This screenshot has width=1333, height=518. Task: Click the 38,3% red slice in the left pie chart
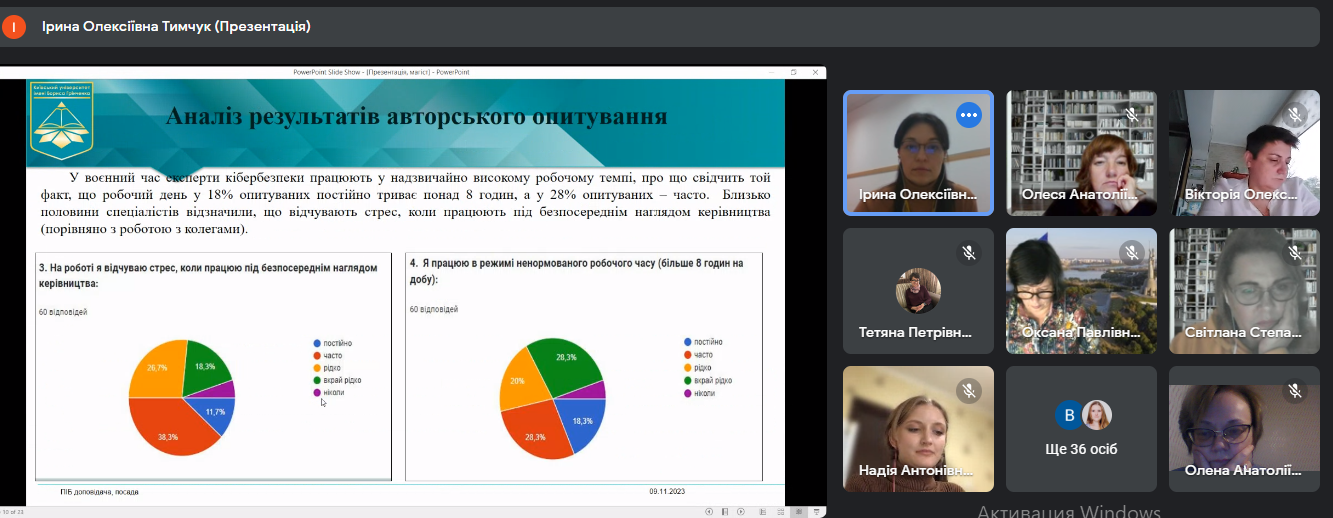[172, 425]
